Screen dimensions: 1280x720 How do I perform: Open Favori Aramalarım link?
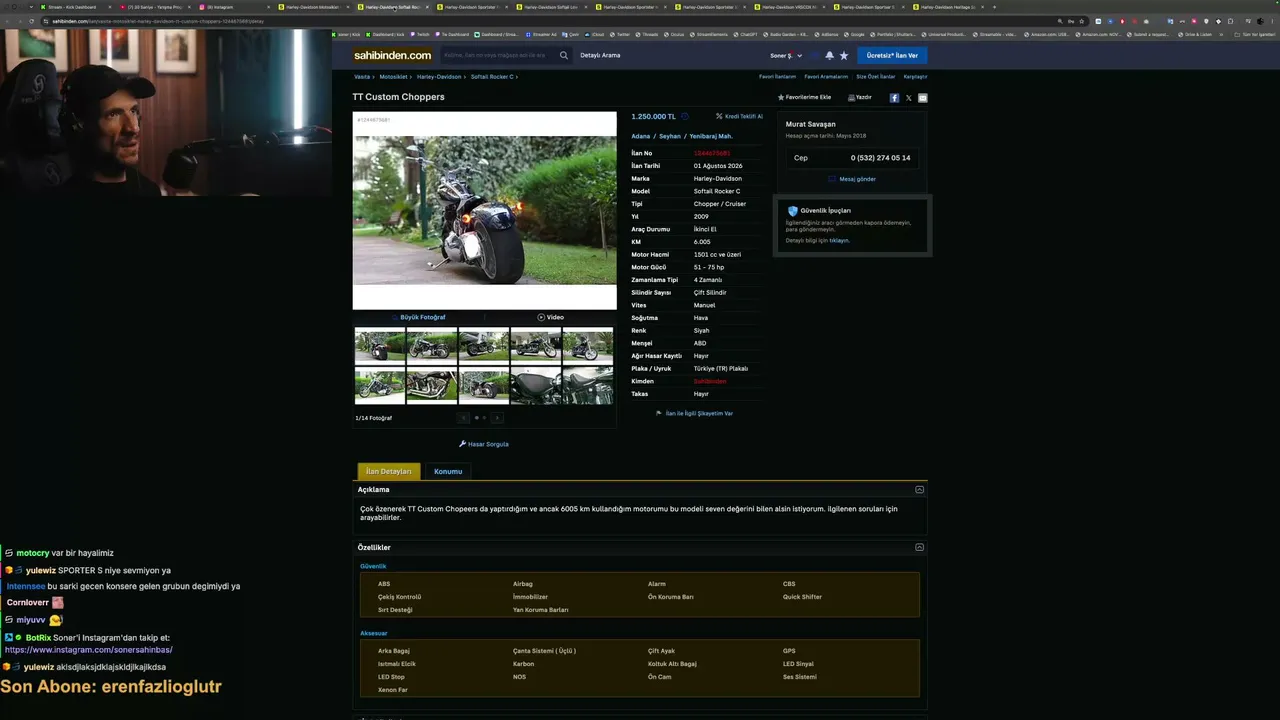(x=826, y=77)
